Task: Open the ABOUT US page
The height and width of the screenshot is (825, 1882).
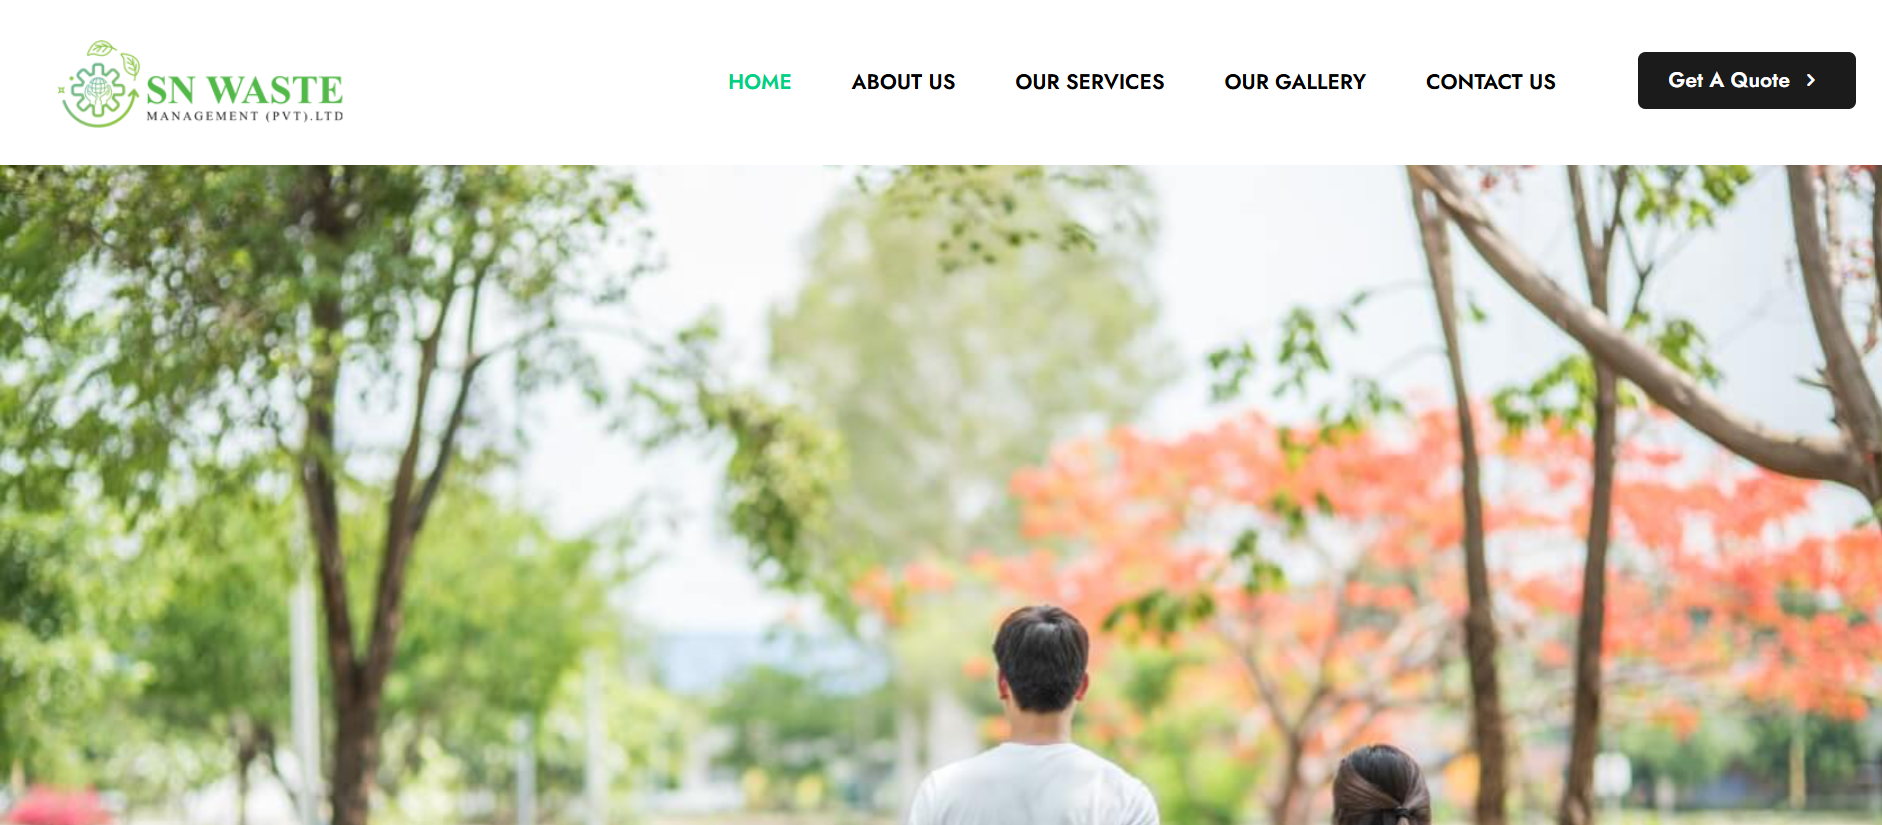Action: click(903, 82)
